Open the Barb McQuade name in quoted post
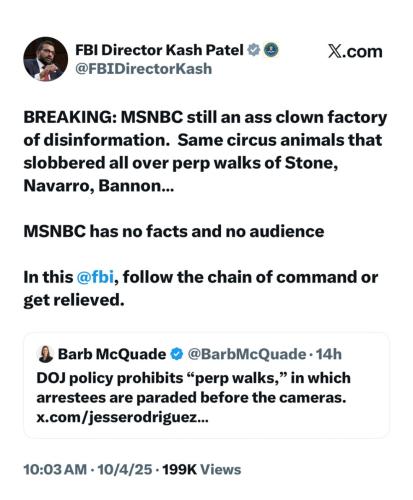 pyautogui.click(x=112, y=354)
